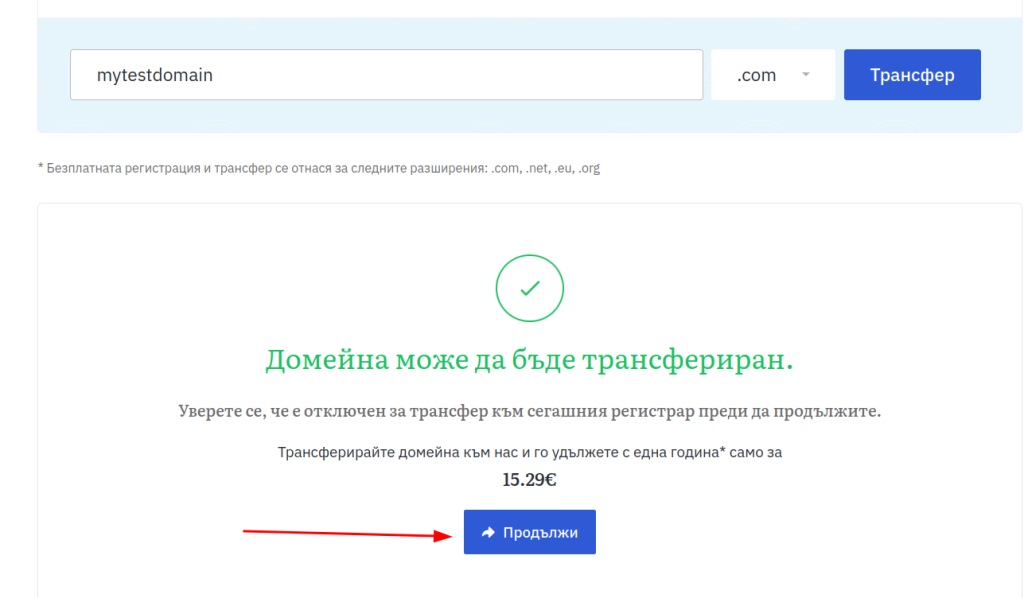The image size is (1024, 598).
Task: Click .net in the footnote extensions list
Action: pyautogui.click(x=535, y=168)
